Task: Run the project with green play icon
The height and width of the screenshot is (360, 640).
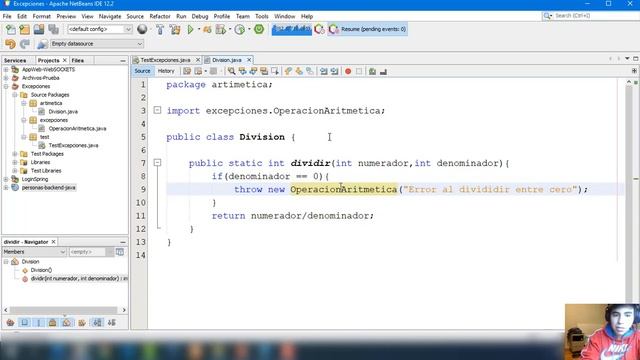Action: coord(190,29)
